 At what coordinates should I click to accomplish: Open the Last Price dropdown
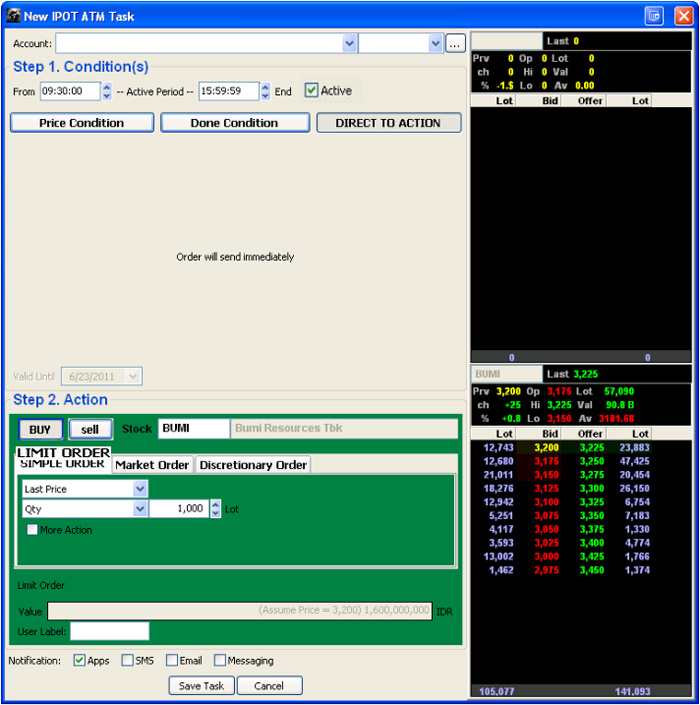pos(140,489)
